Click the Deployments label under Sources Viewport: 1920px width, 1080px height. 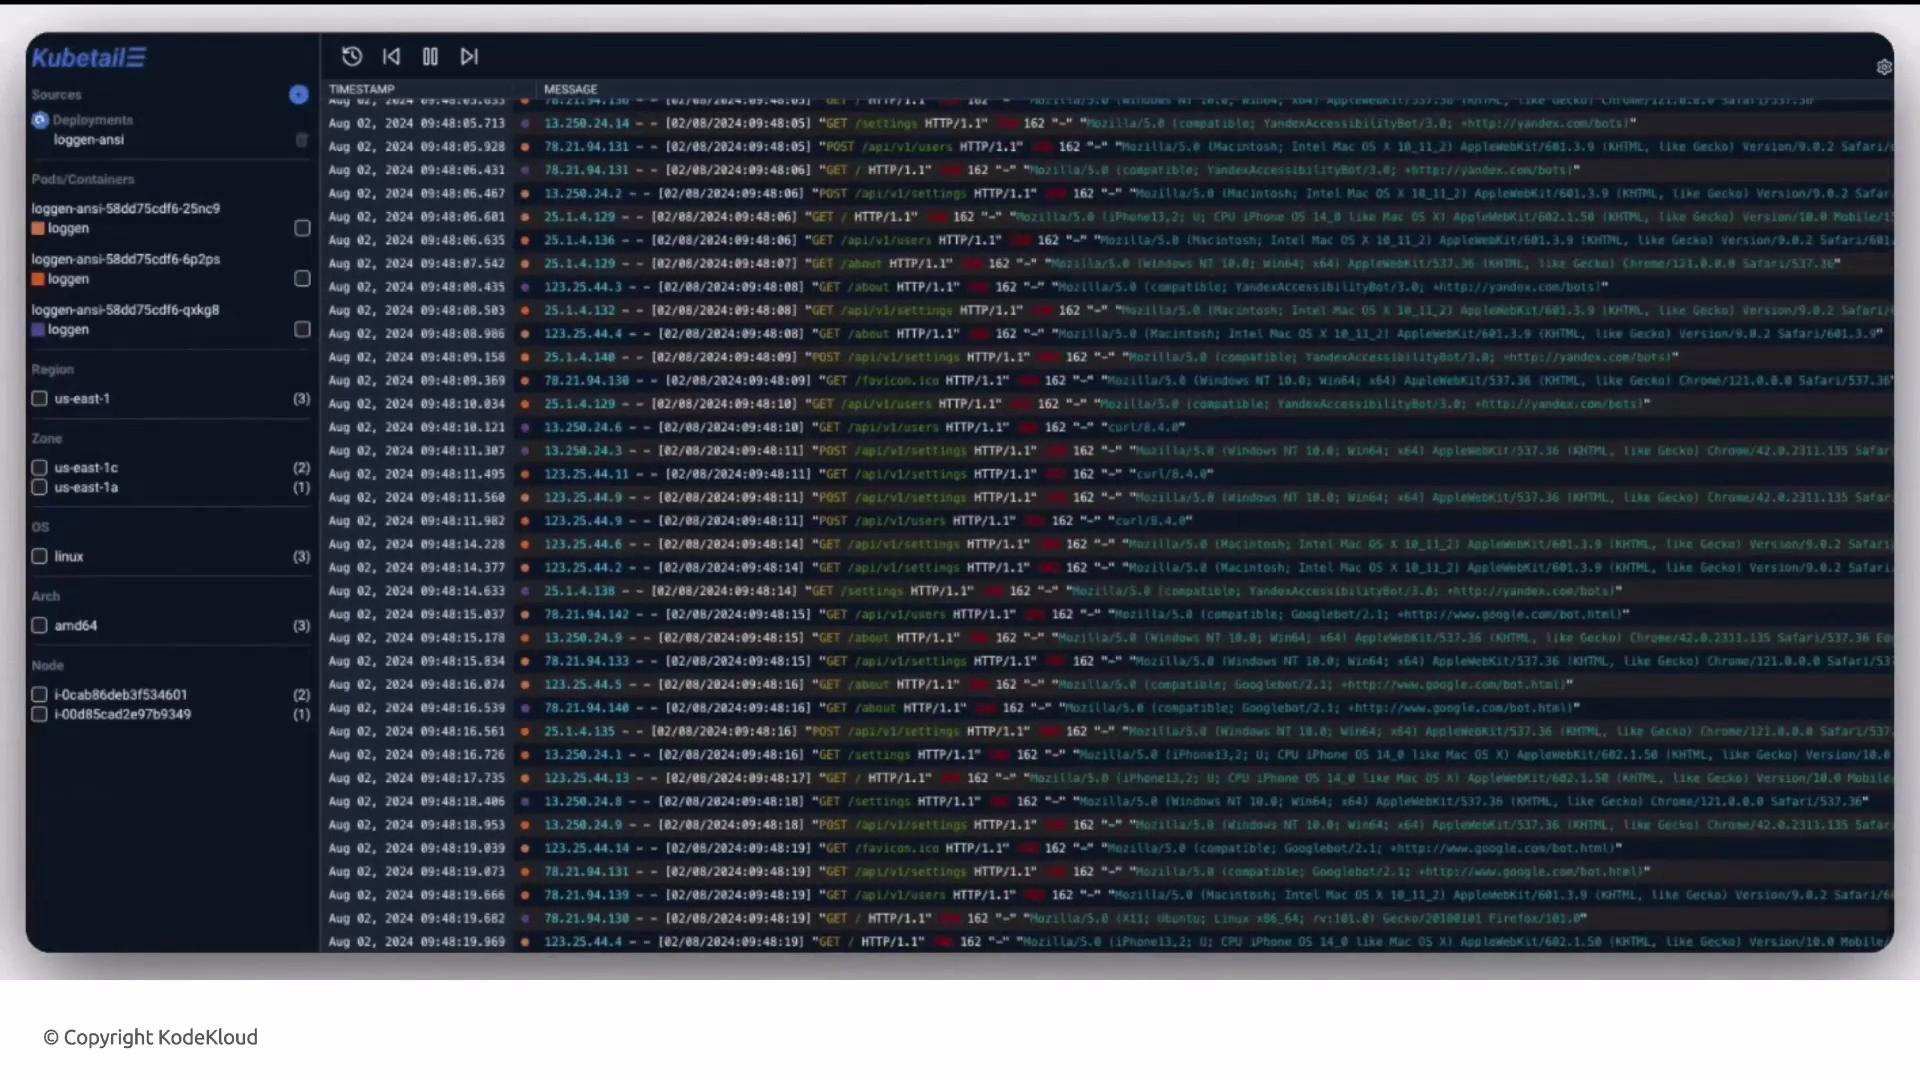click(93, 120)
